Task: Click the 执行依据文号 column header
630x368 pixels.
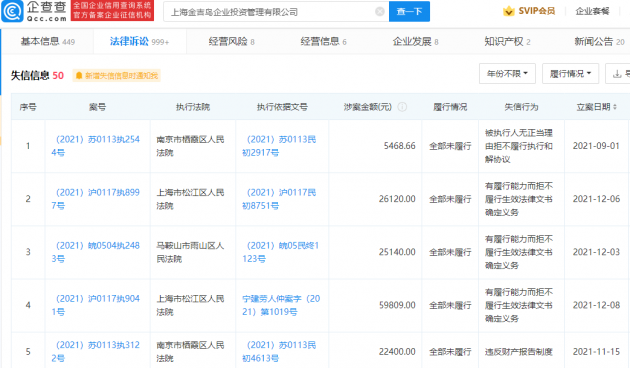Action: pos(282,107)
